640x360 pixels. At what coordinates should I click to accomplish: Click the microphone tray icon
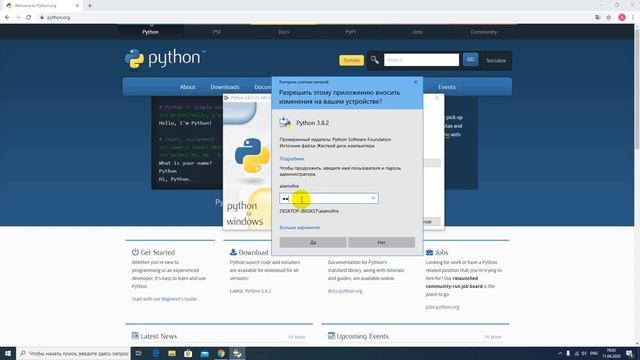(x=568, y=353)
